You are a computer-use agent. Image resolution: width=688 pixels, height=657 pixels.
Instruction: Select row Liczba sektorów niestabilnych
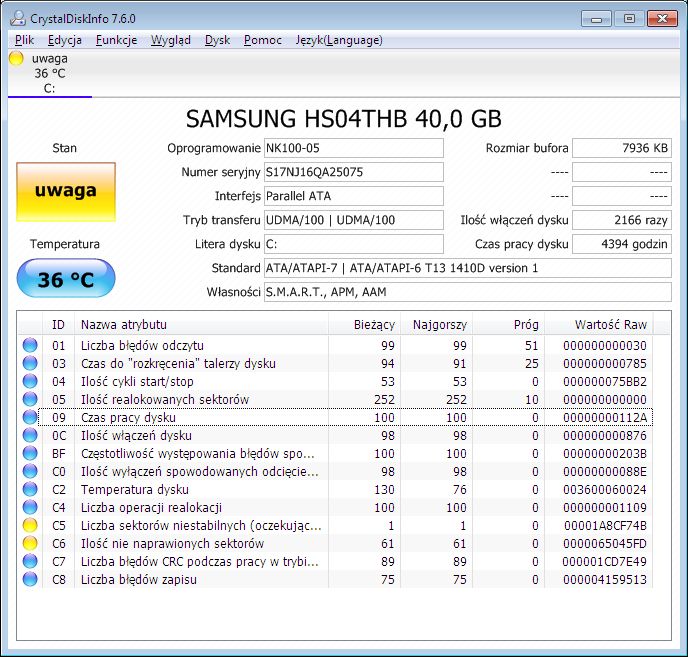click(336, 525)
